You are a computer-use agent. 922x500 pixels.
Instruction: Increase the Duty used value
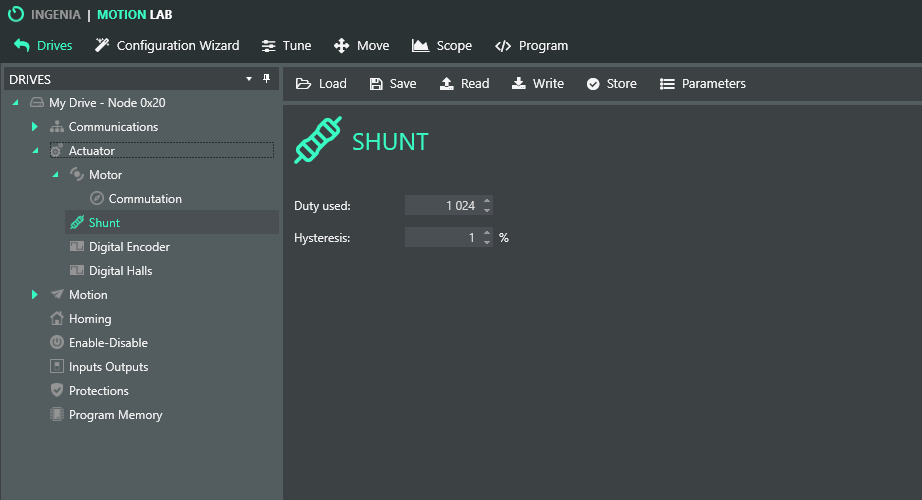coord(487,201)
